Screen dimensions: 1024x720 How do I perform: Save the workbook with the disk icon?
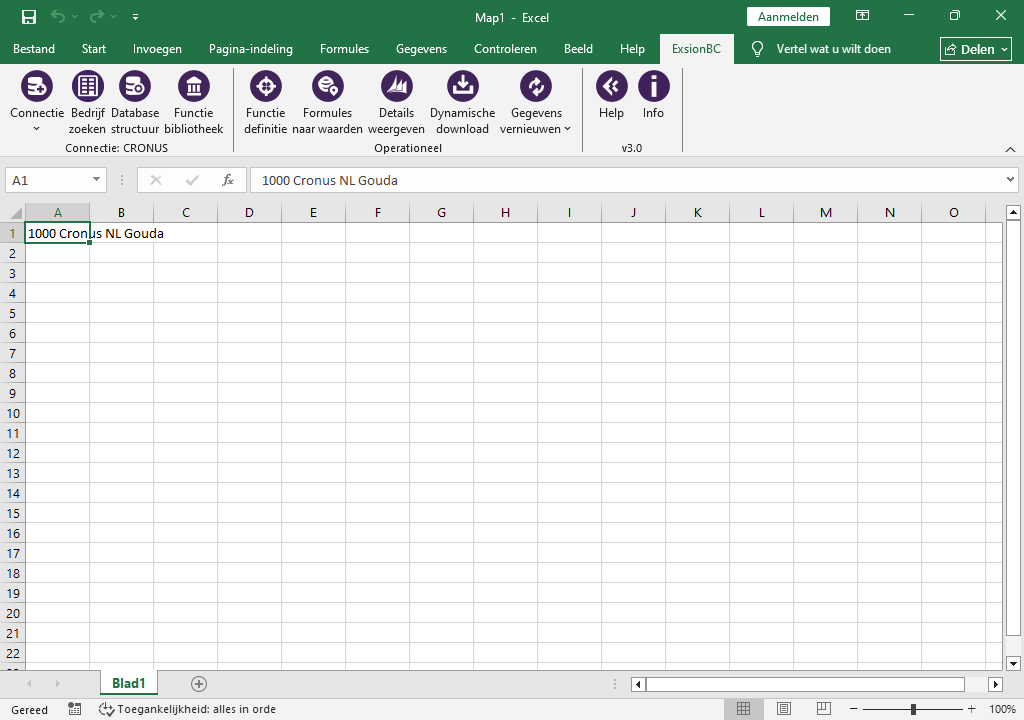point(29,17)
